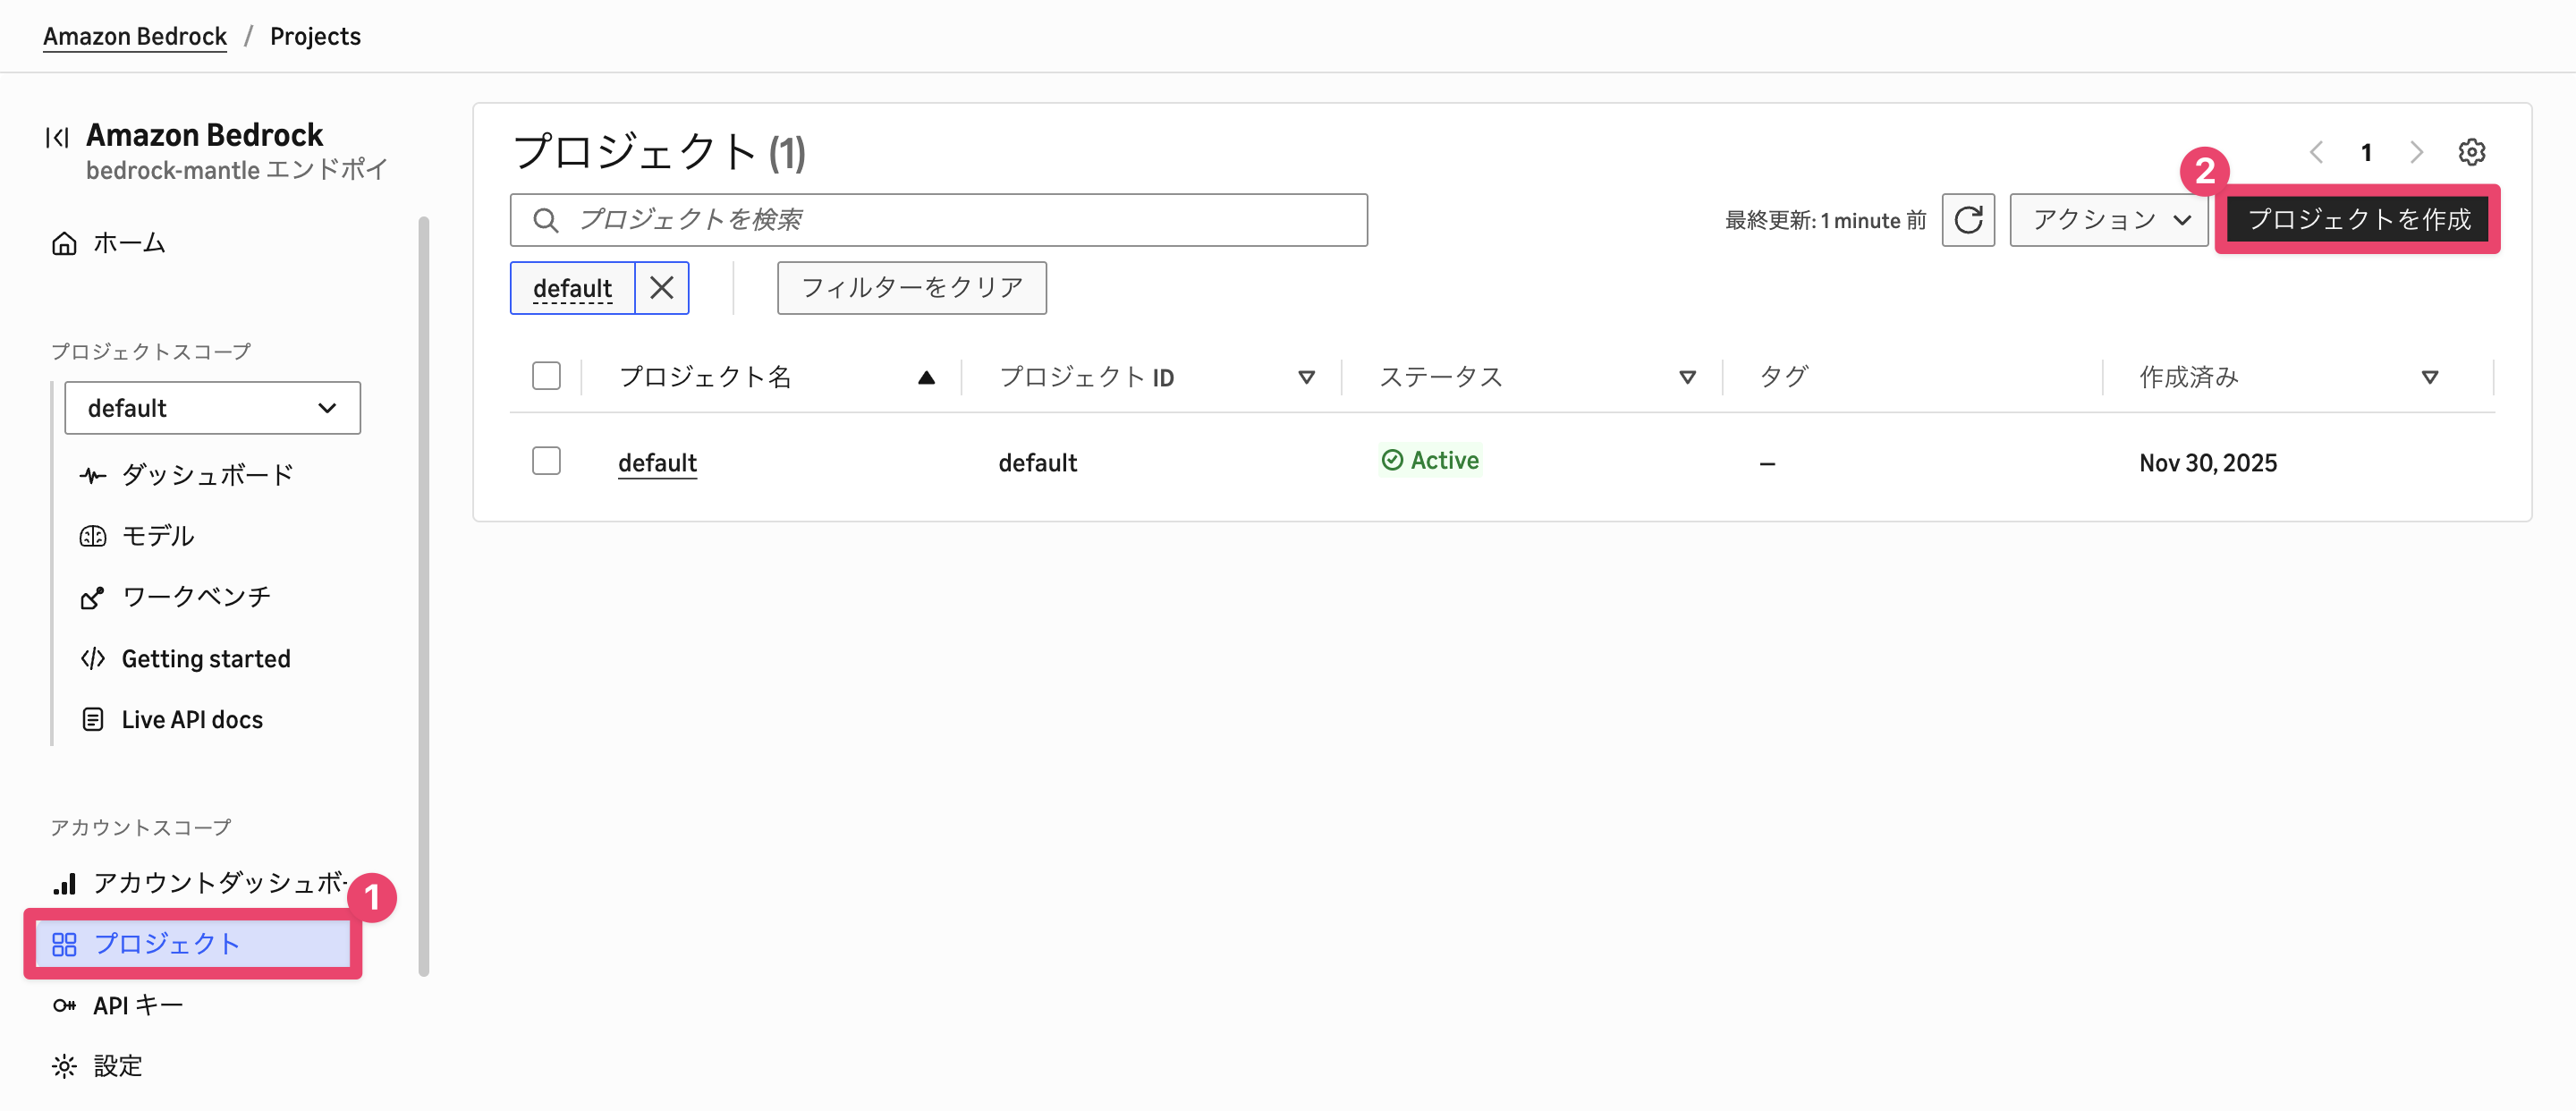Open 設定 in sidebar

118,1066
